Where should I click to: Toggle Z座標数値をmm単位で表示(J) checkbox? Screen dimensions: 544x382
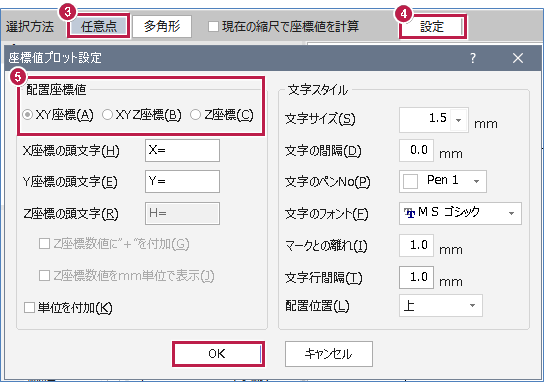coord(44,276)
